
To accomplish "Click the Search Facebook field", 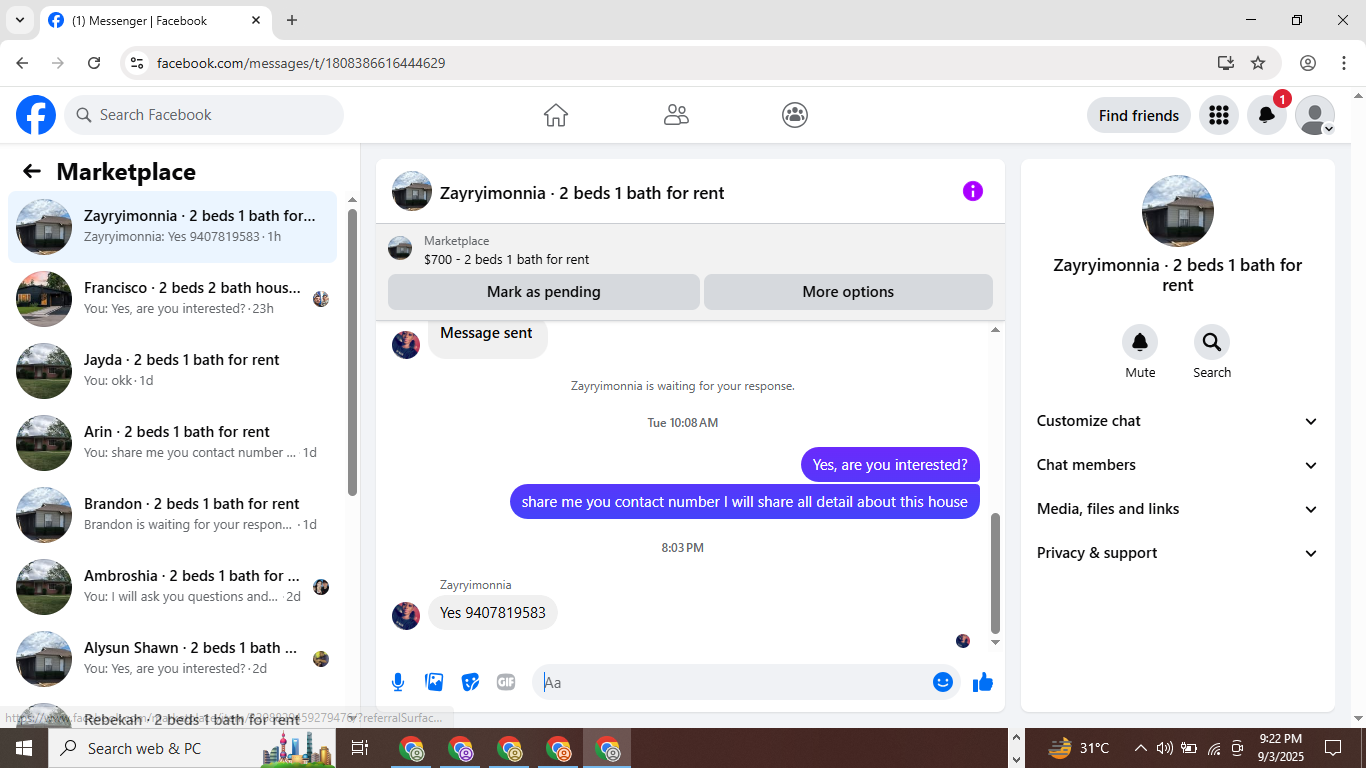I will coord(204,115).
